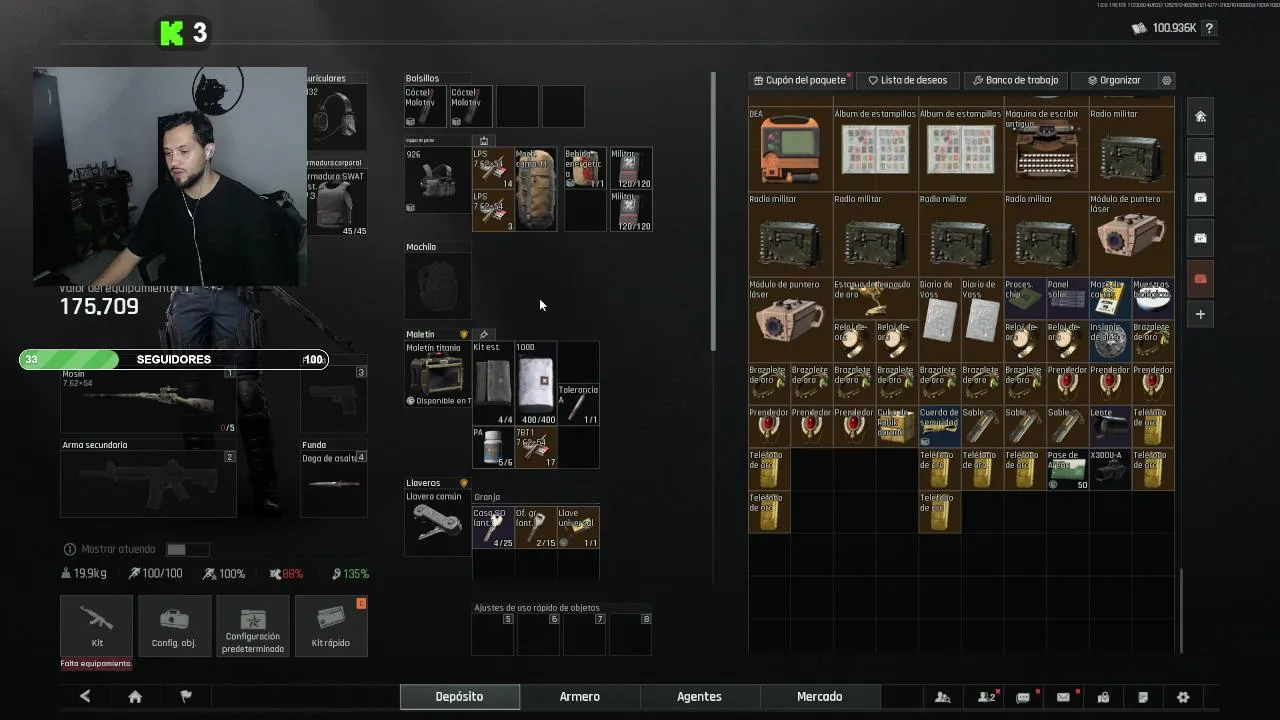Select the third storage box in sidebar
1280x720 pixels.
[x=1201, y=238]
